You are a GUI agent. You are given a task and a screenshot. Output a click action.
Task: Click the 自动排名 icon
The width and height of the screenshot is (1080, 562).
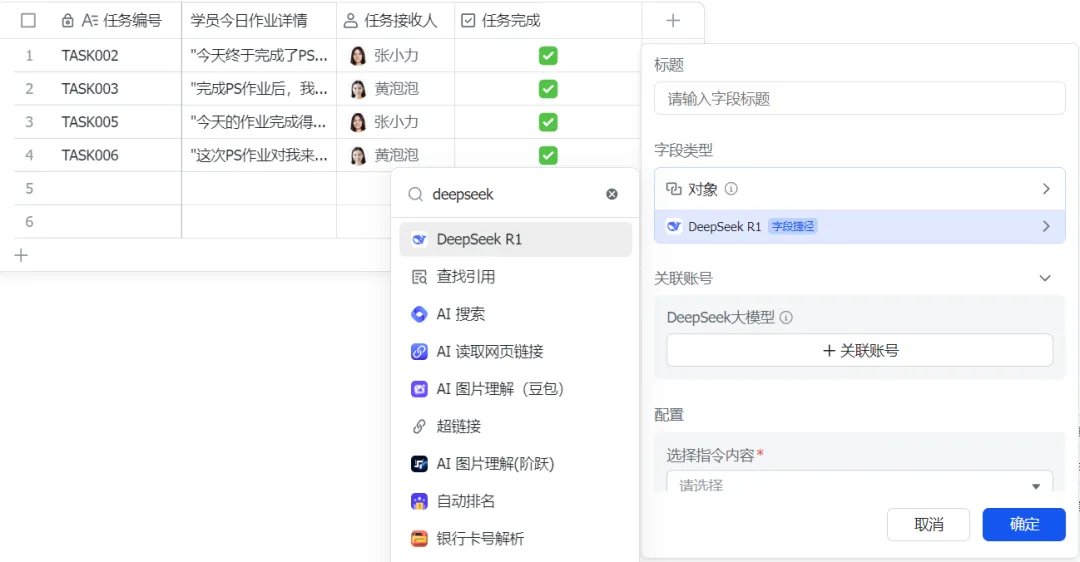click(x=419, y=501)
